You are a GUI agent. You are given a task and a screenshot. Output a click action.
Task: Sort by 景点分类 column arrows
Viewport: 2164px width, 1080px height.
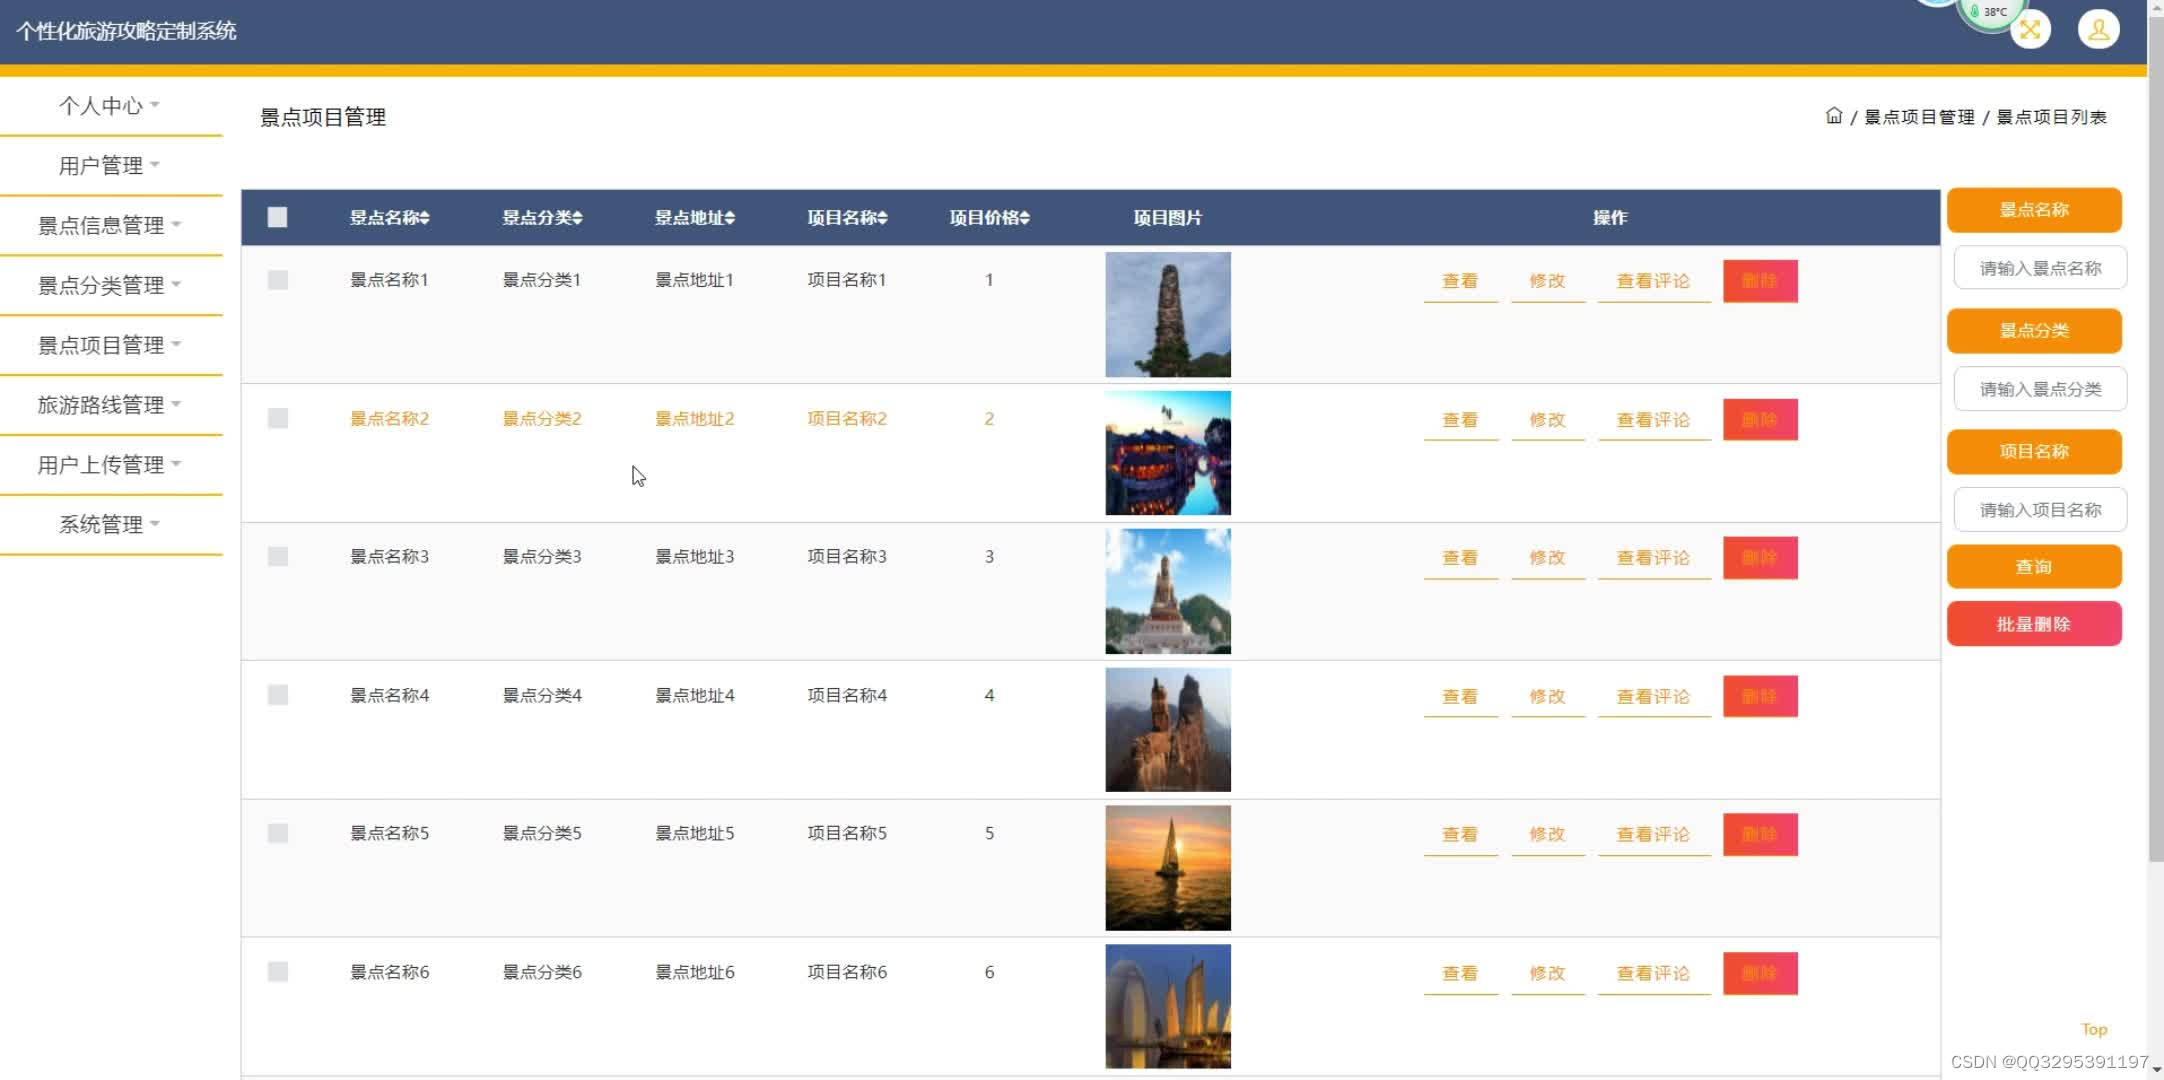pyautogui.click(x=578, y=218)
